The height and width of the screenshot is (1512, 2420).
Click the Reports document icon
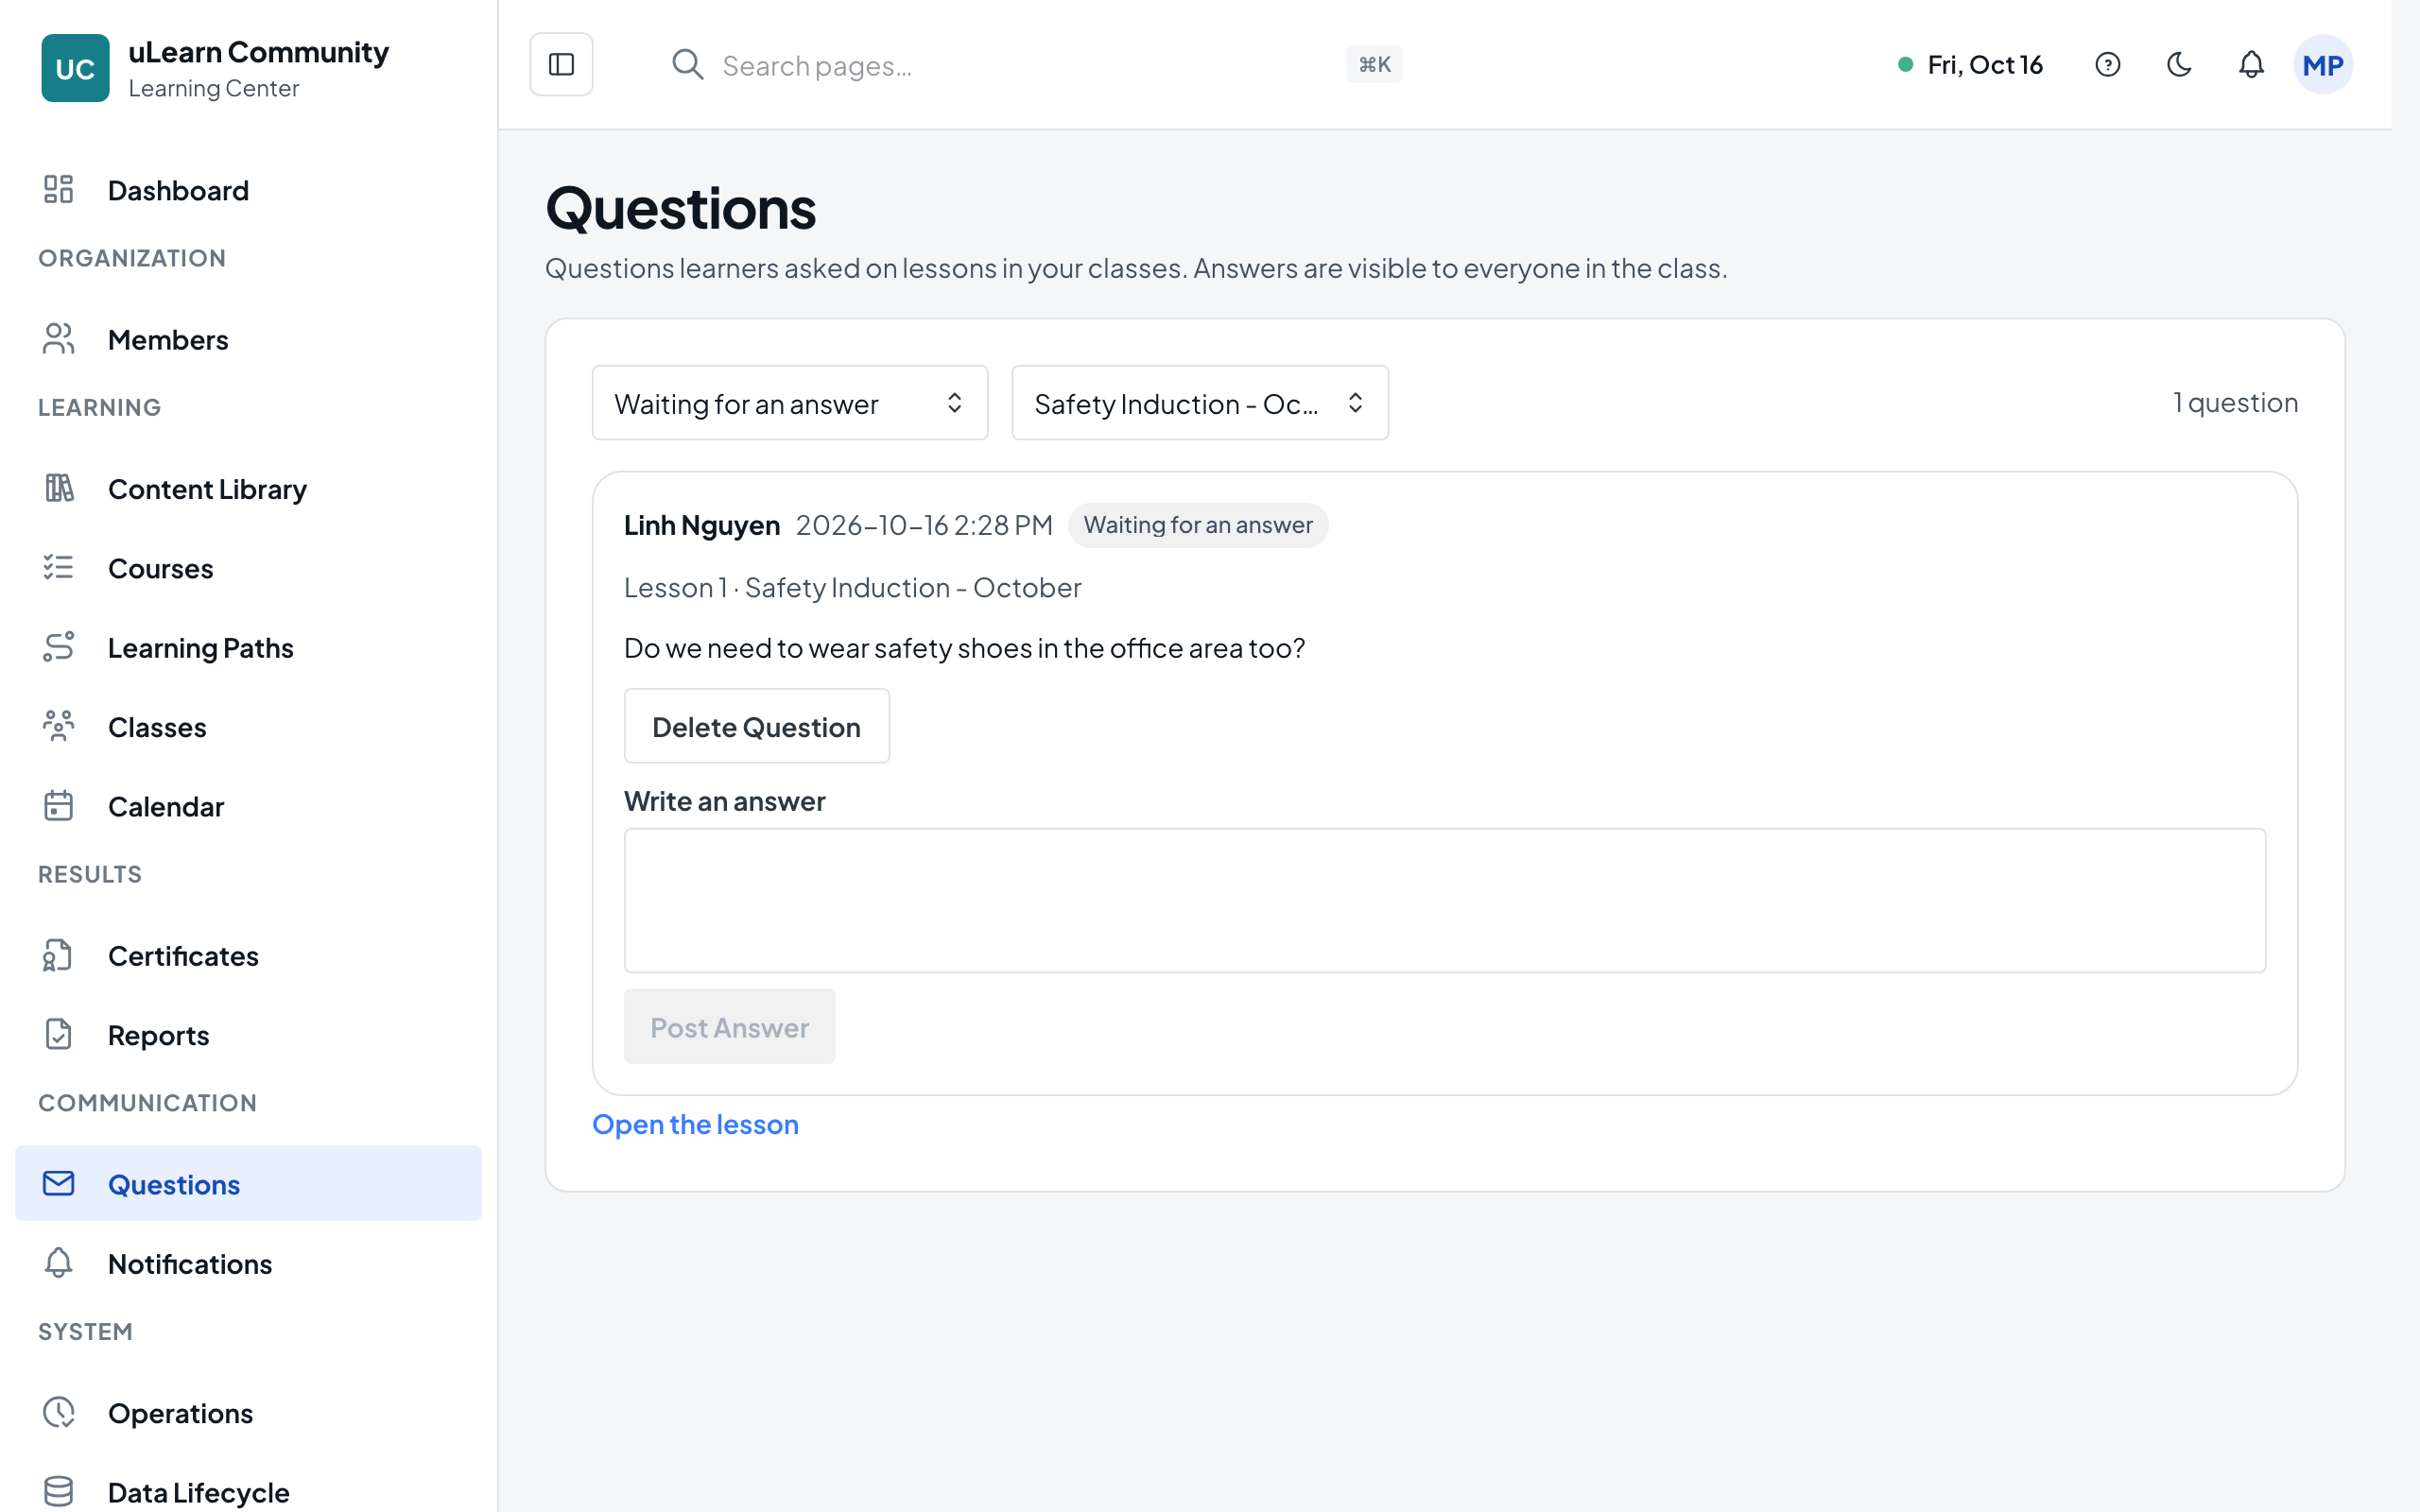tap(58, 1034)
